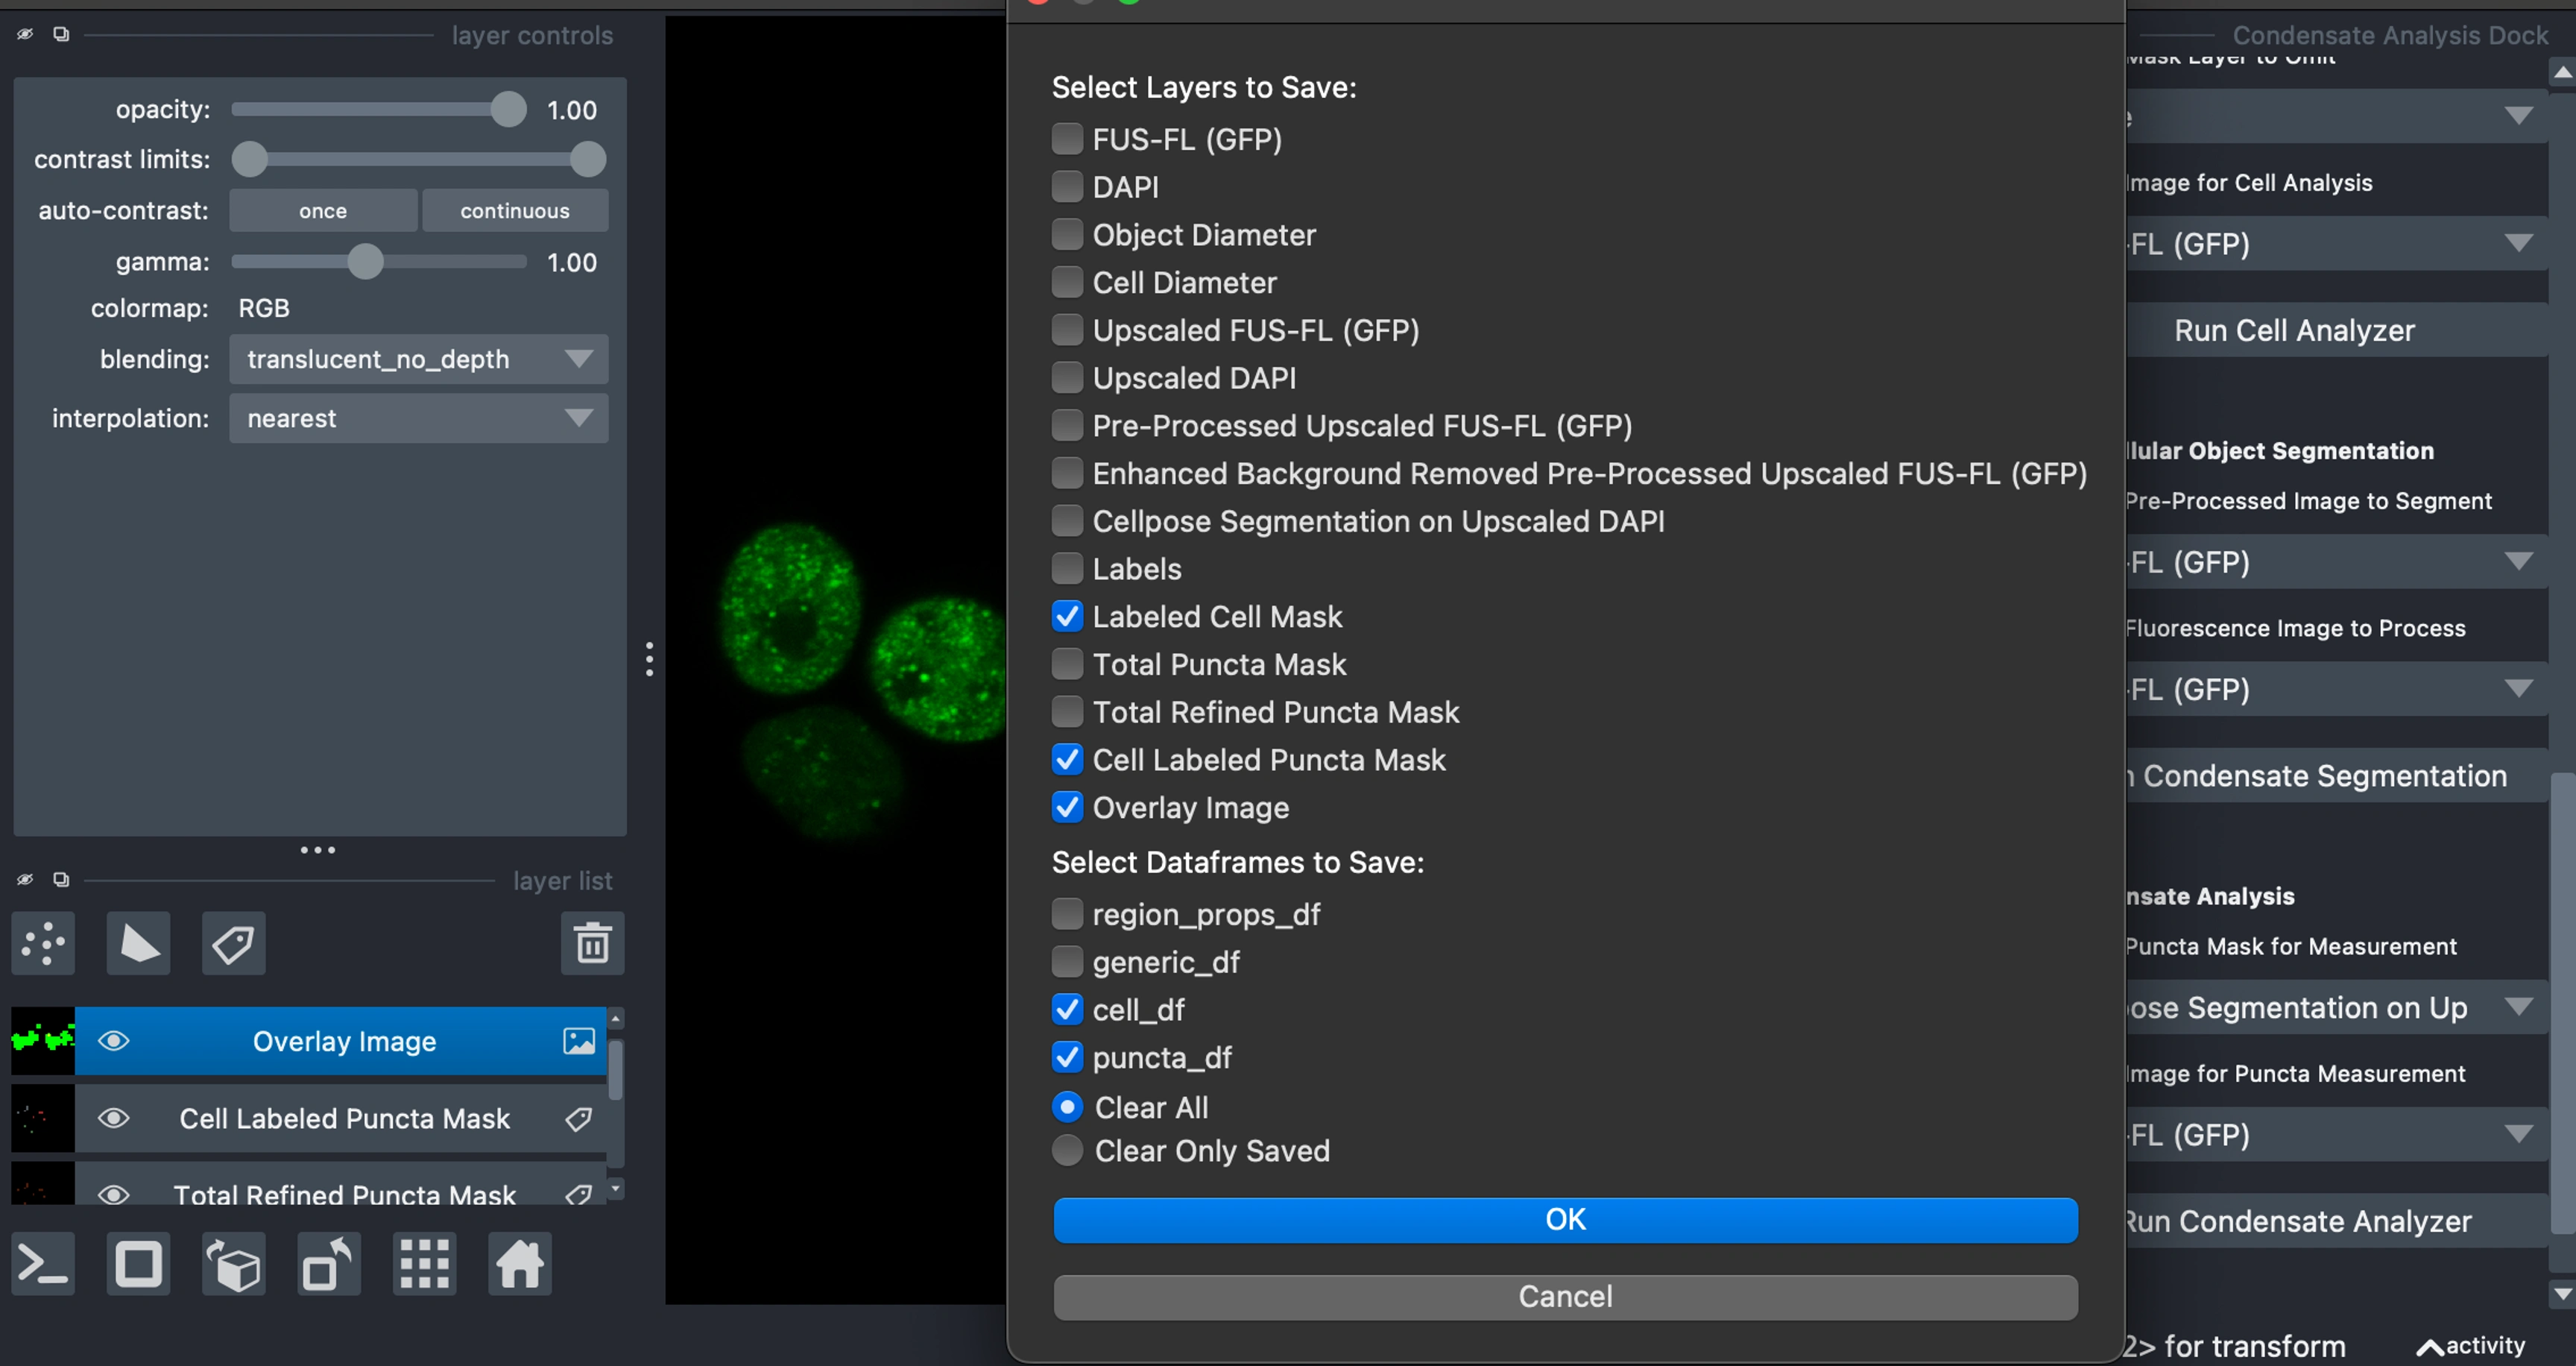
Task: Adjust the gamma slider handle
Action: click(365, 262)
